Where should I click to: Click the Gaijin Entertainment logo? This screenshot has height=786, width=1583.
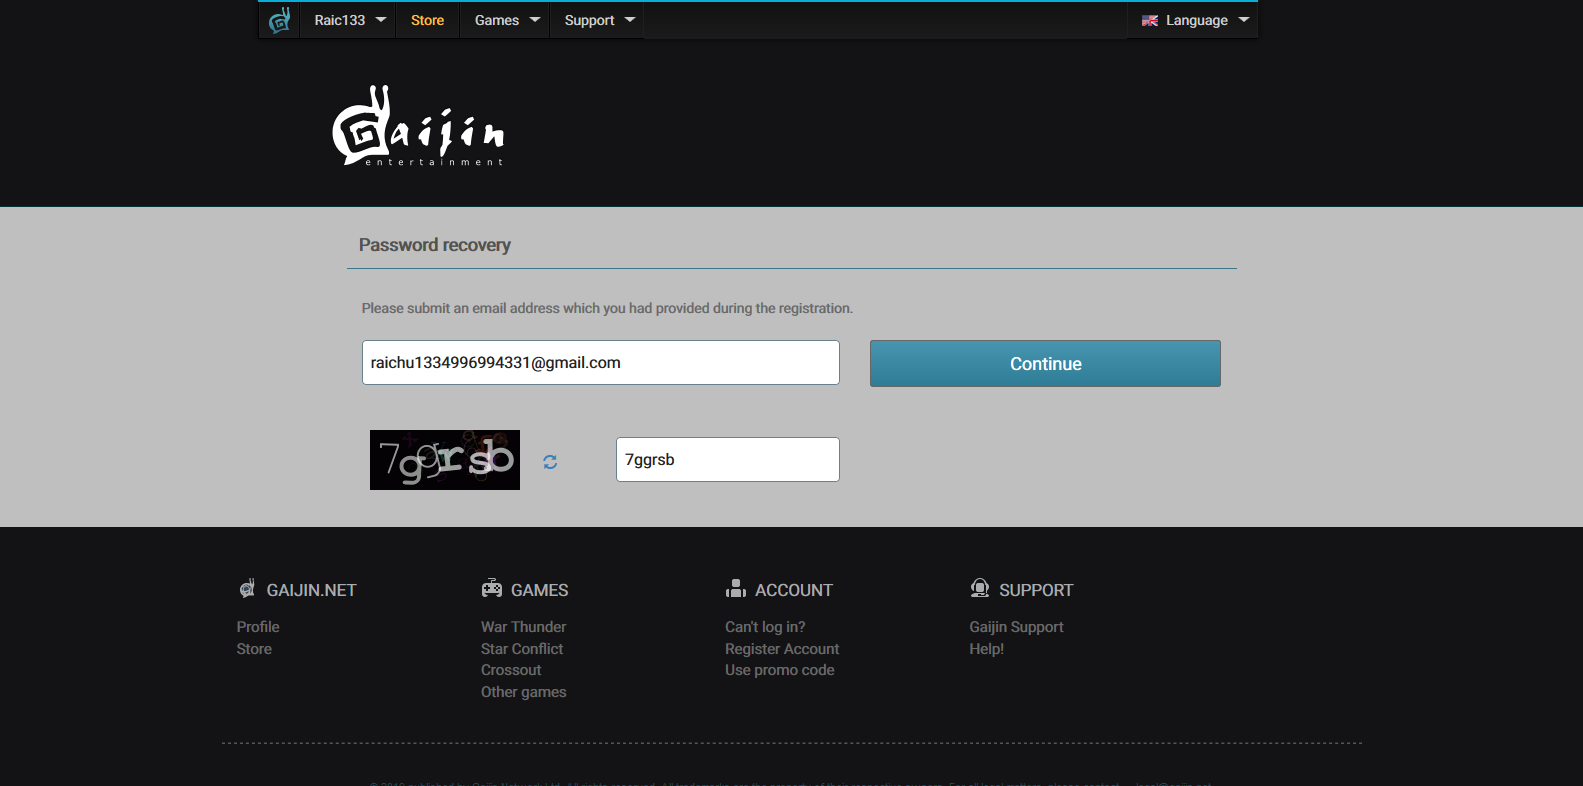pyautogui.click(x=418, y=126)
